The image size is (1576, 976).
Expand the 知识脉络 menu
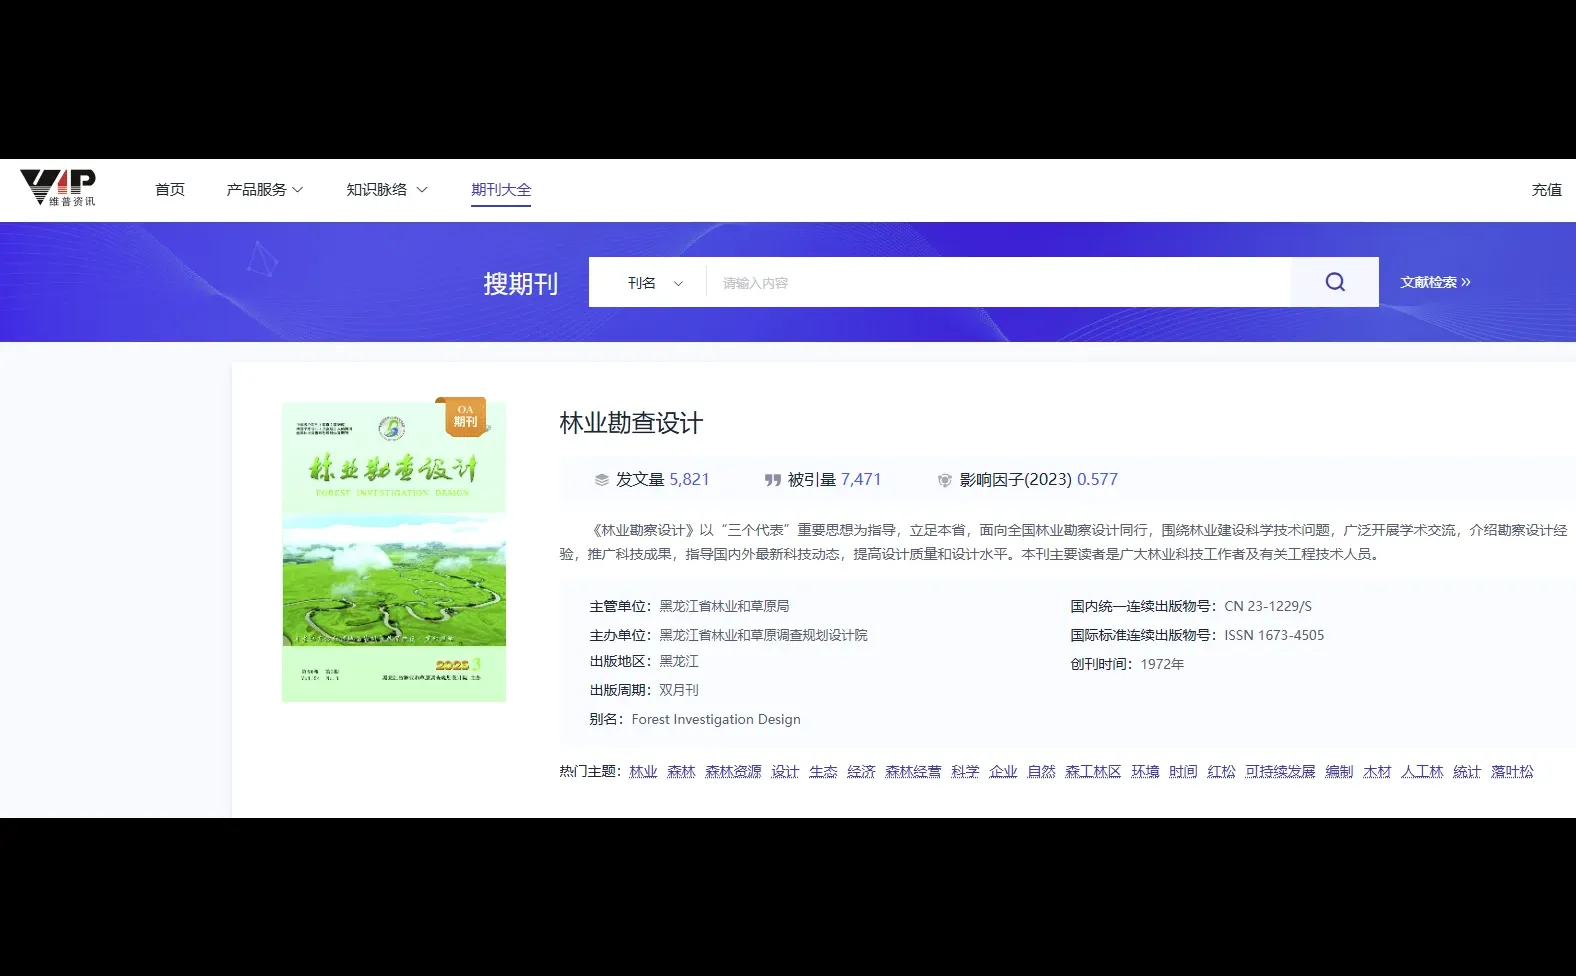(386, 189)
